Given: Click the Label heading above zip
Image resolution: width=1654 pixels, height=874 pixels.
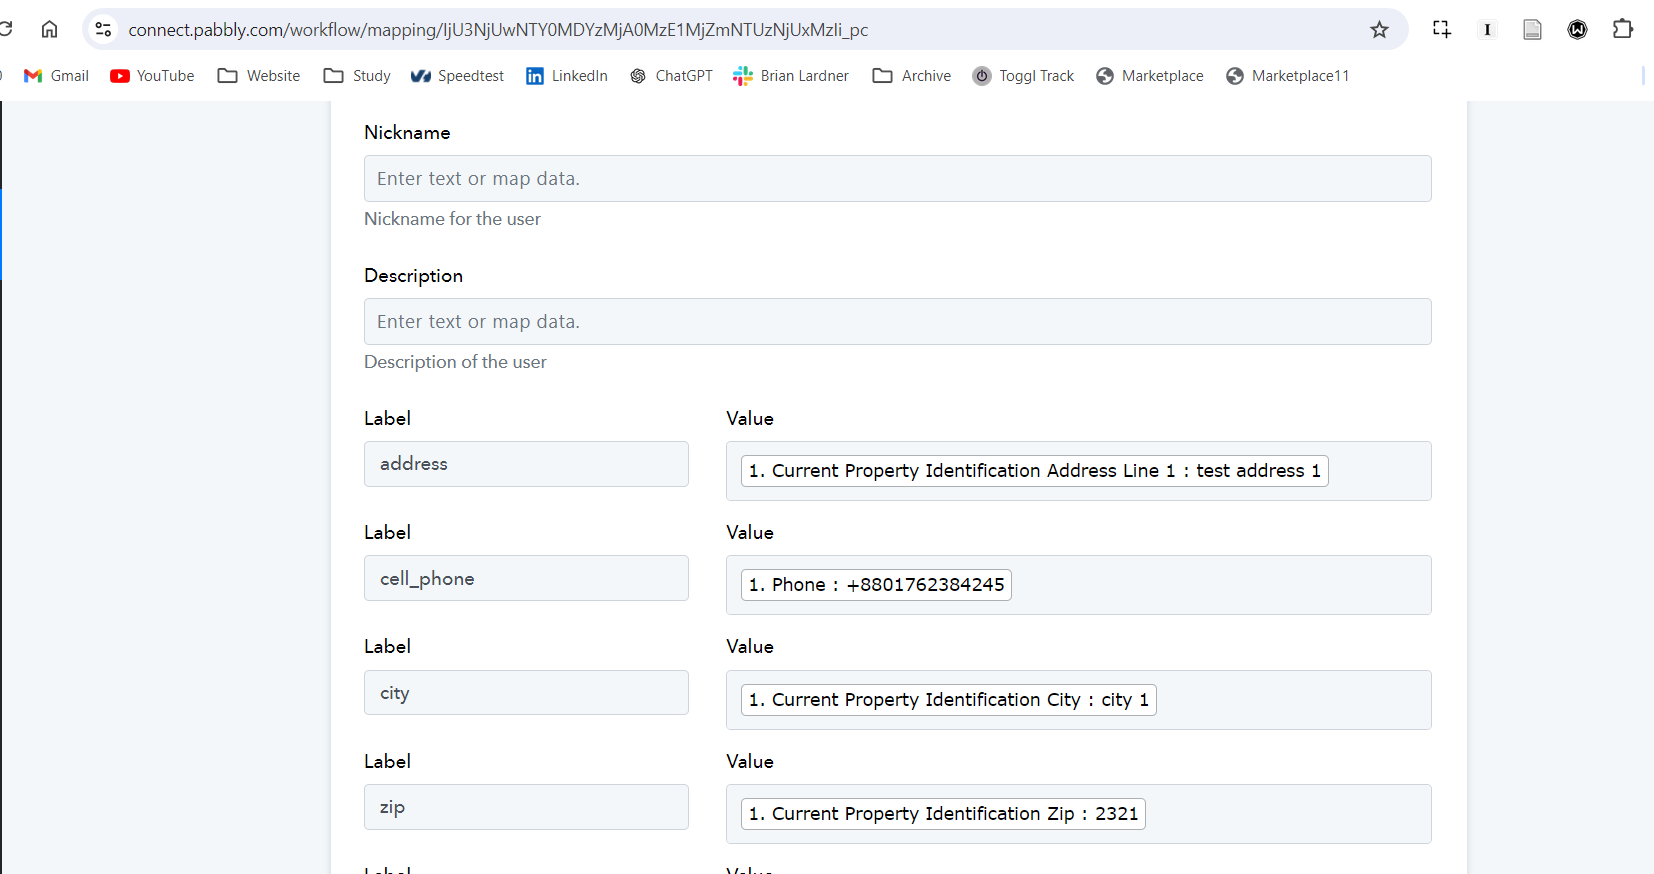Looking at the screenshot, I should pos(387,762).
